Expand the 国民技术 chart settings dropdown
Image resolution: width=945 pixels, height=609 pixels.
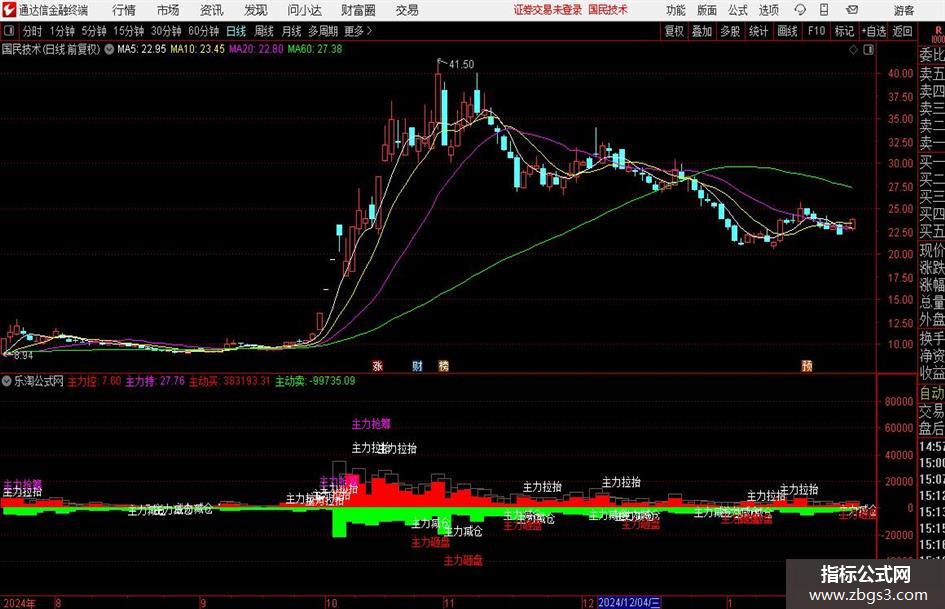(x=109, y=49)
